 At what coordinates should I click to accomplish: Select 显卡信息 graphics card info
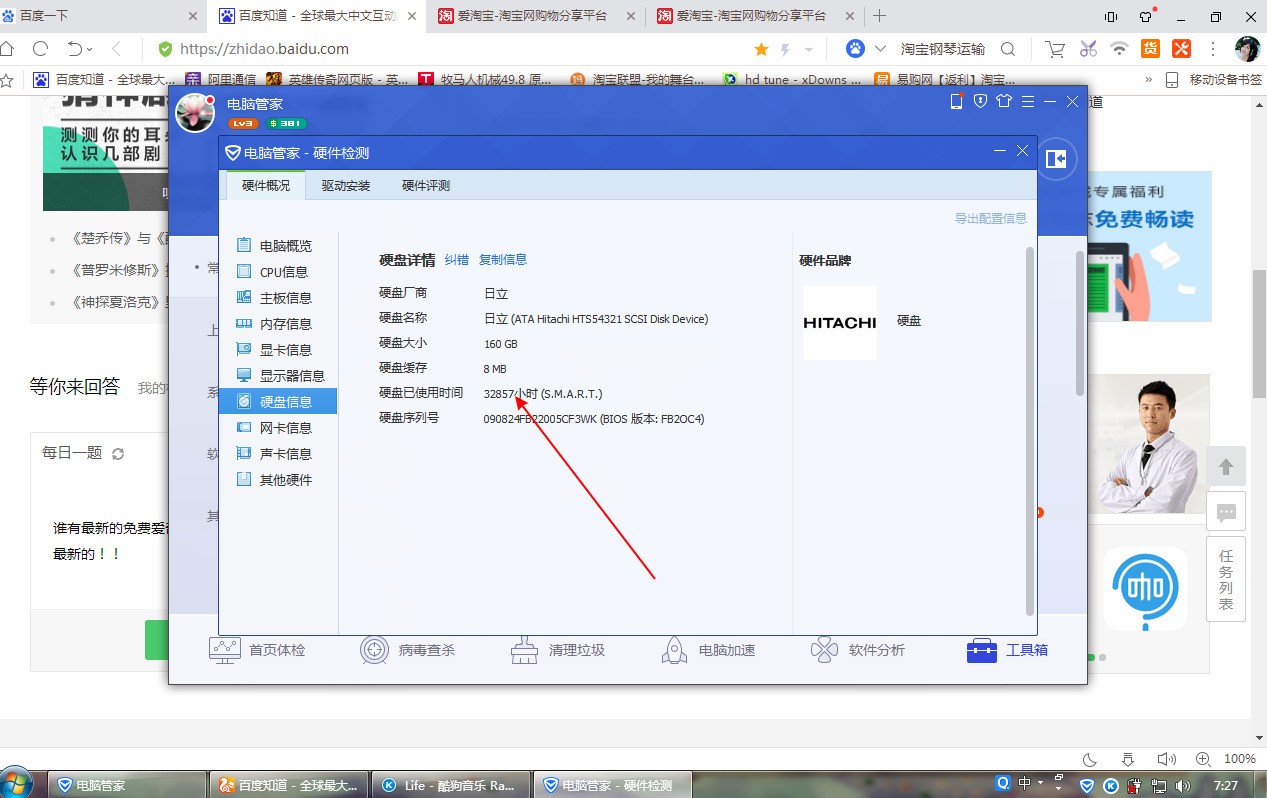click(x=285, y=349)
